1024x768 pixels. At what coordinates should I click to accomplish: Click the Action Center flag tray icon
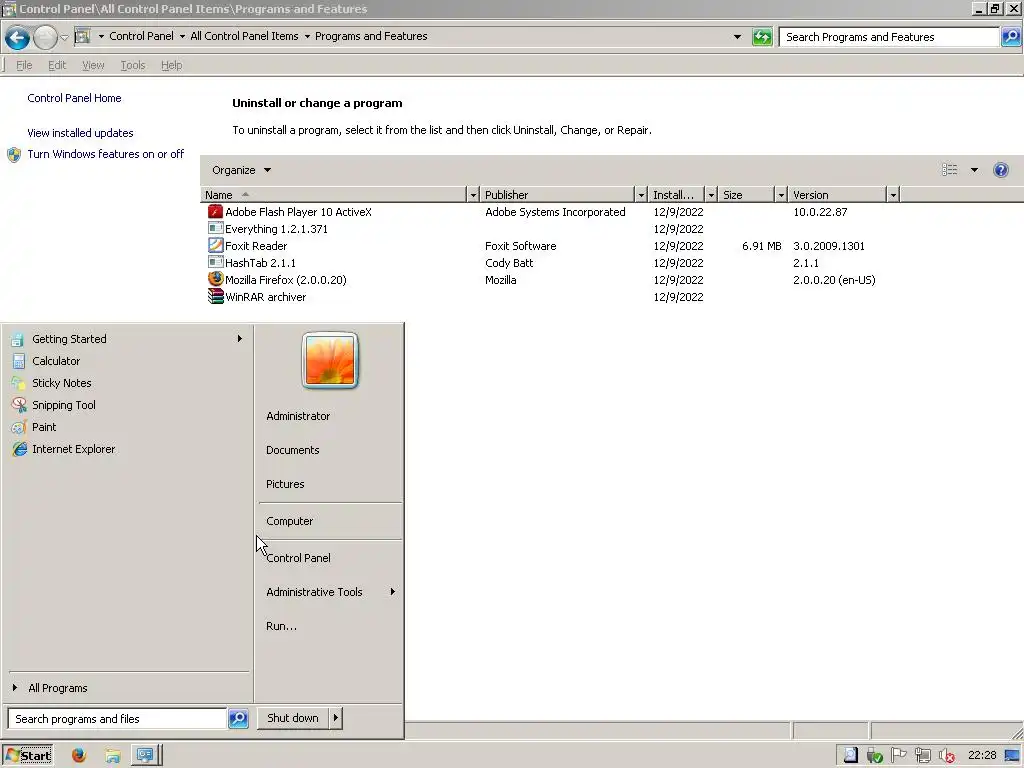[x=899, y=756]
